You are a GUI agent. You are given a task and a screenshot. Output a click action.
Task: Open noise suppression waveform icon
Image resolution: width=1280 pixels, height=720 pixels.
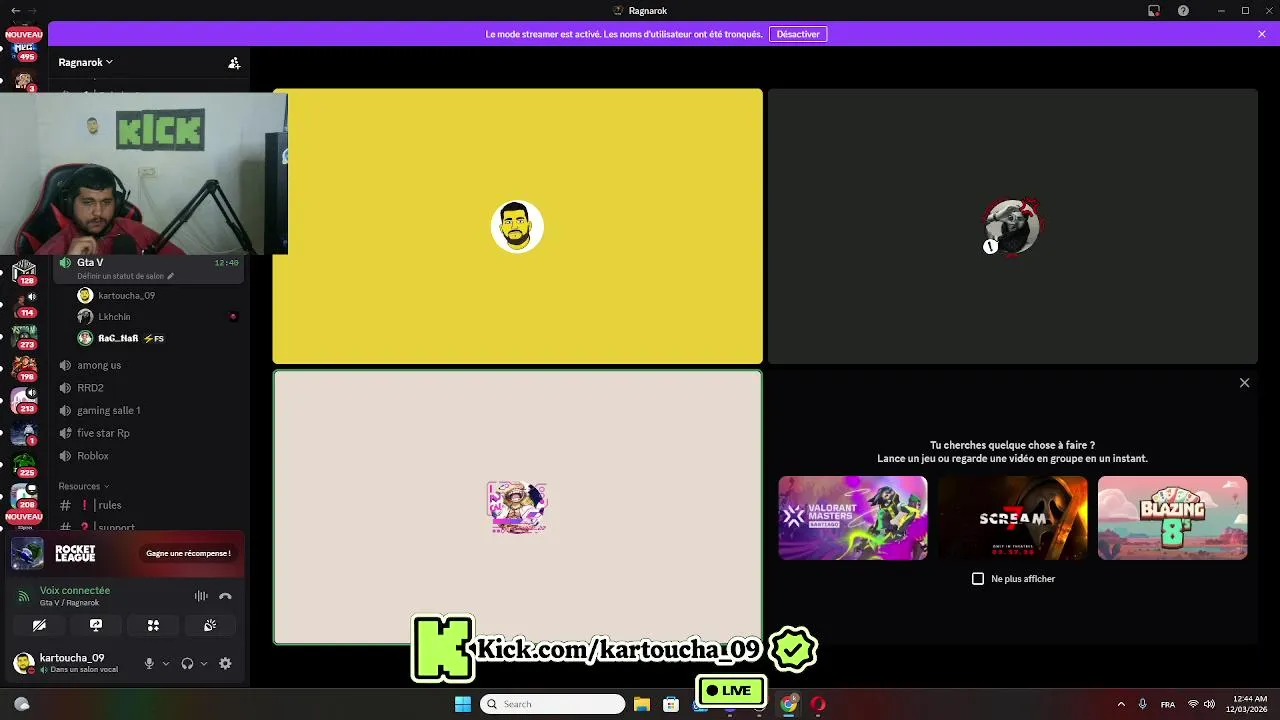click(x=201, y=596)
